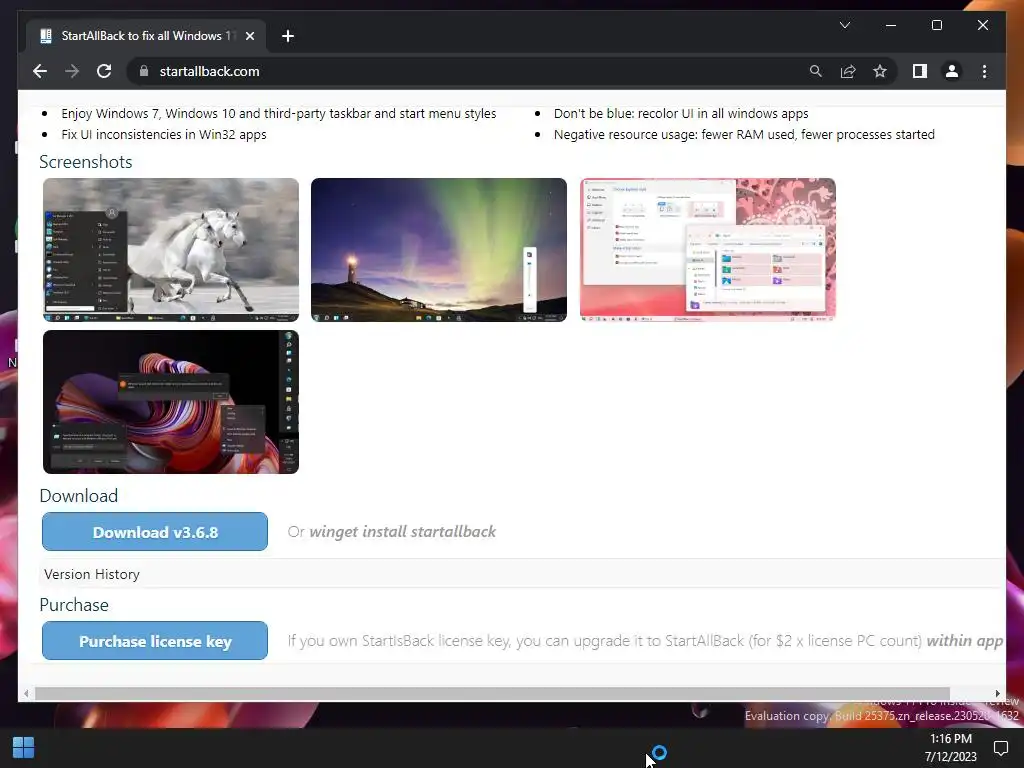Open the pink theme screenshot thumbnail
1024x768 pixels.
coord(708,249)
